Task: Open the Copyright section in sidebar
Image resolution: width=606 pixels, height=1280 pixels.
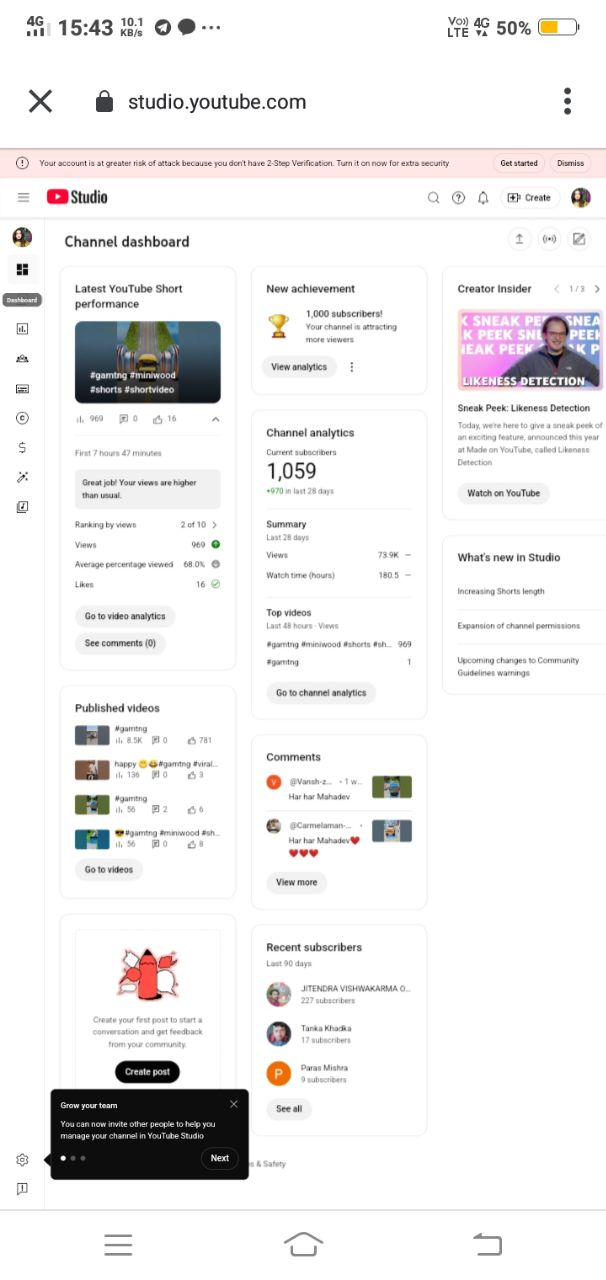Action: 22,418
